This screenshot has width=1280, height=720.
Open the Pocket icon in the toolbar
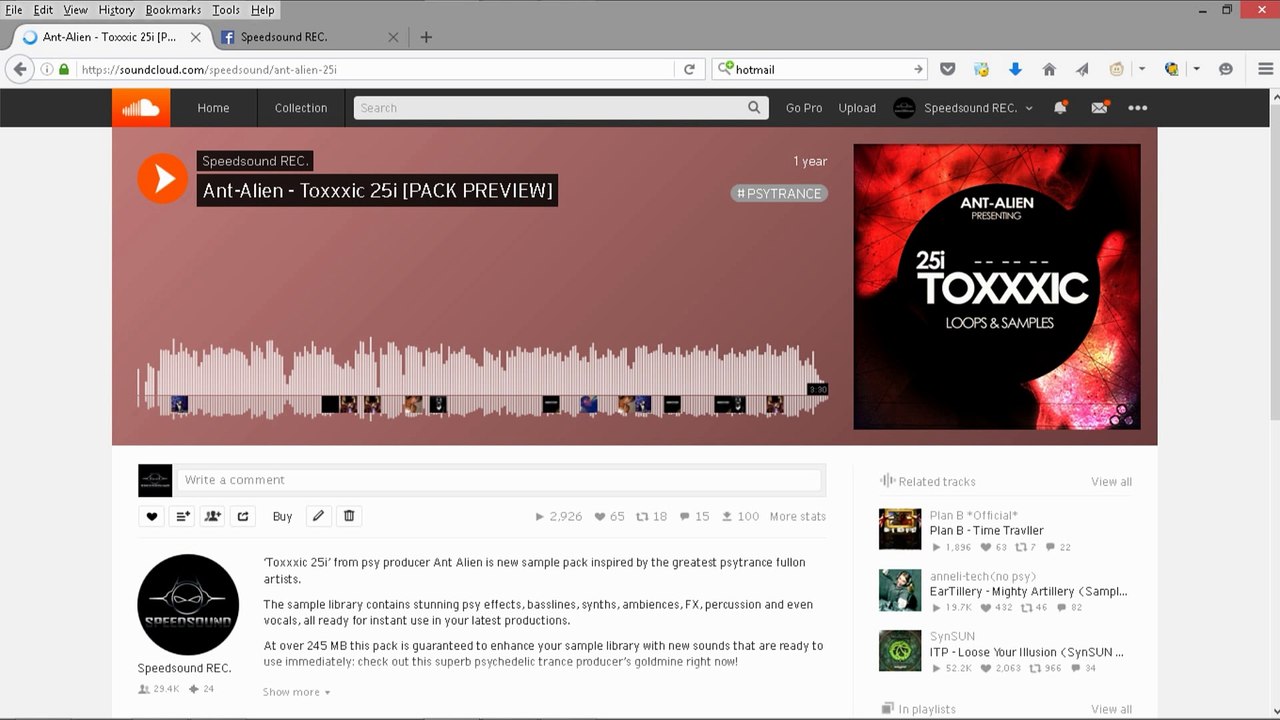[x=948, y=69]
